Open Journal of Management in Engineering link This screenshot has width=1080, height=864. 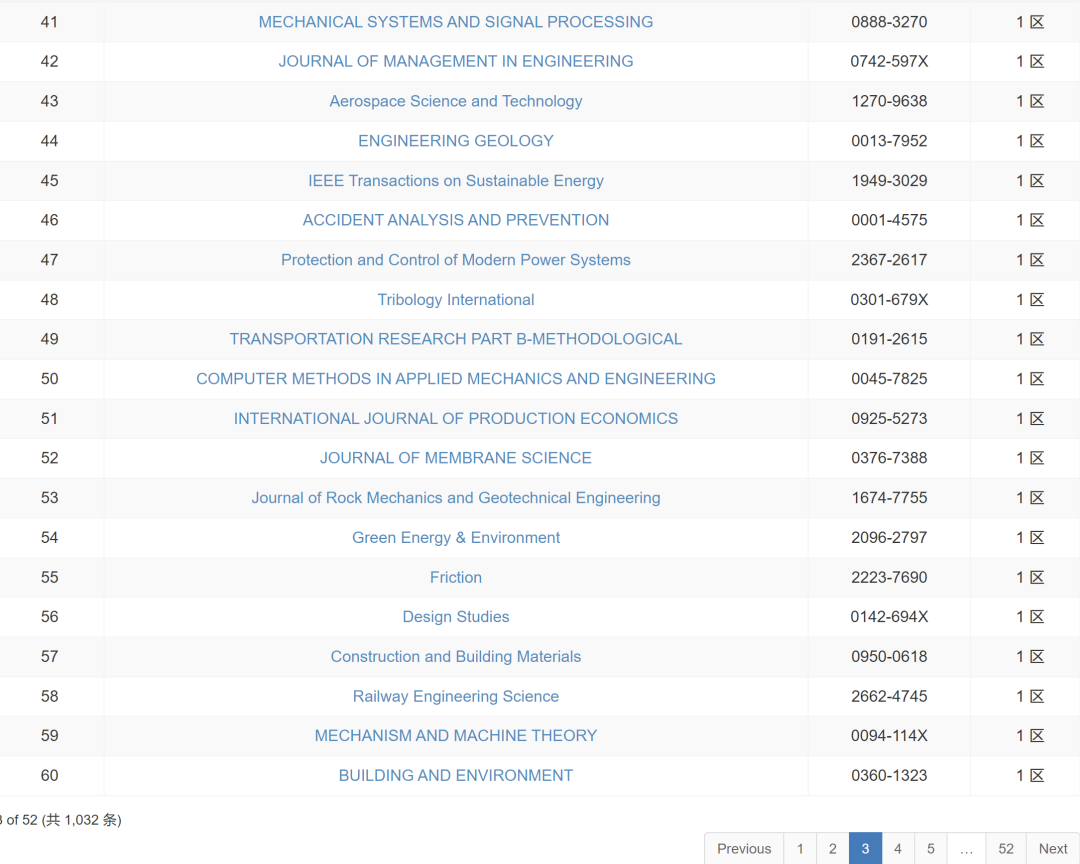coord(455,61)
